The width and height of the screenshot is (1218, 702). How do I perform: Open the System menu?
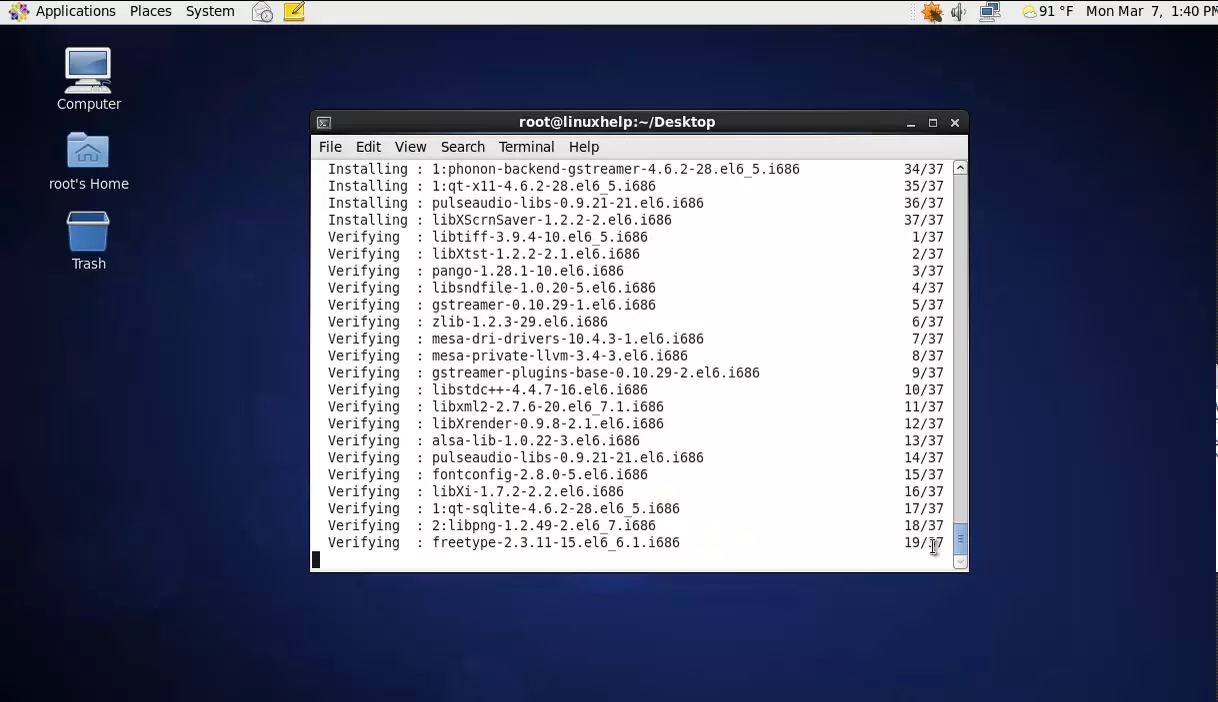210,12
